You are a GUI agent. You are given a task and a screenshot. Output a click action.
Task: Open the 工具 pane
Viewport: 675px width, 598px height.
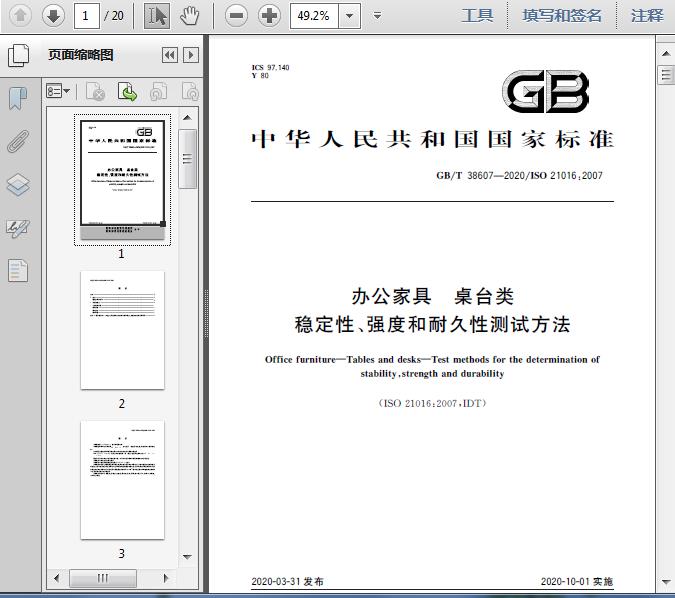coord(477,16)
